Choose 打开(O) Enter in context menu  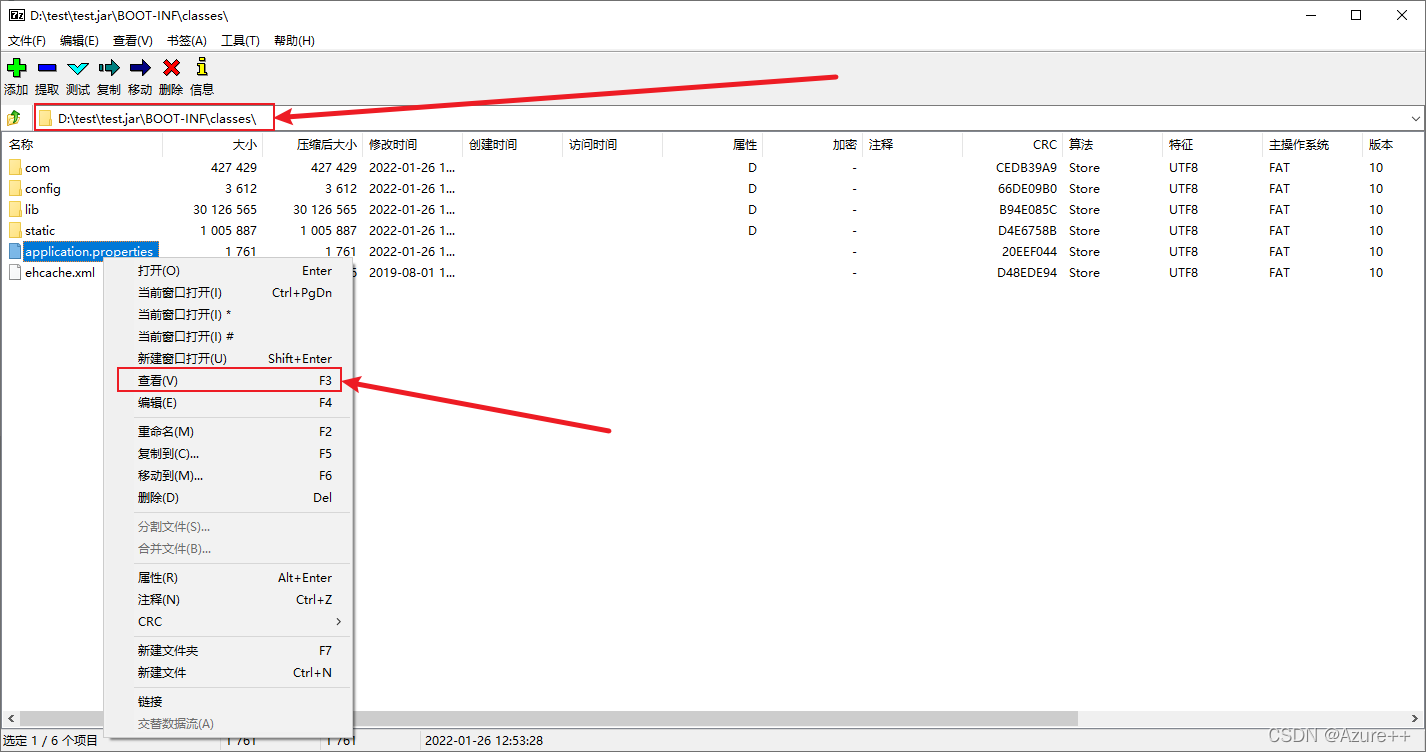point(228,271)
